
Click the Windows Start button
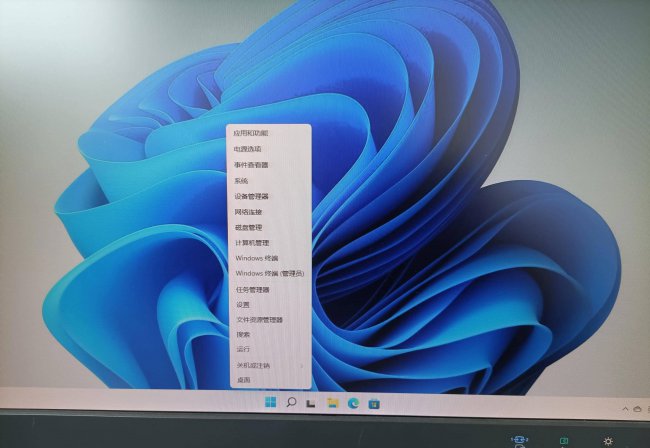270,402
